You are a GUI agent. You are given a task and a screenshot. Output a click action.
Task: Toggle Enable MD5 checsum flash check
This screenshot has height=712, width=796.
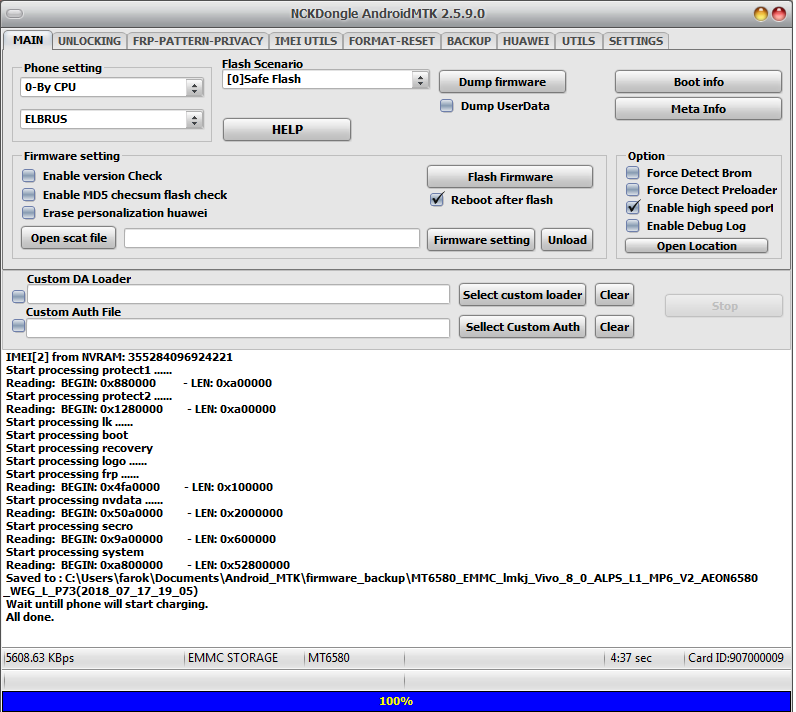click(29, 194)
